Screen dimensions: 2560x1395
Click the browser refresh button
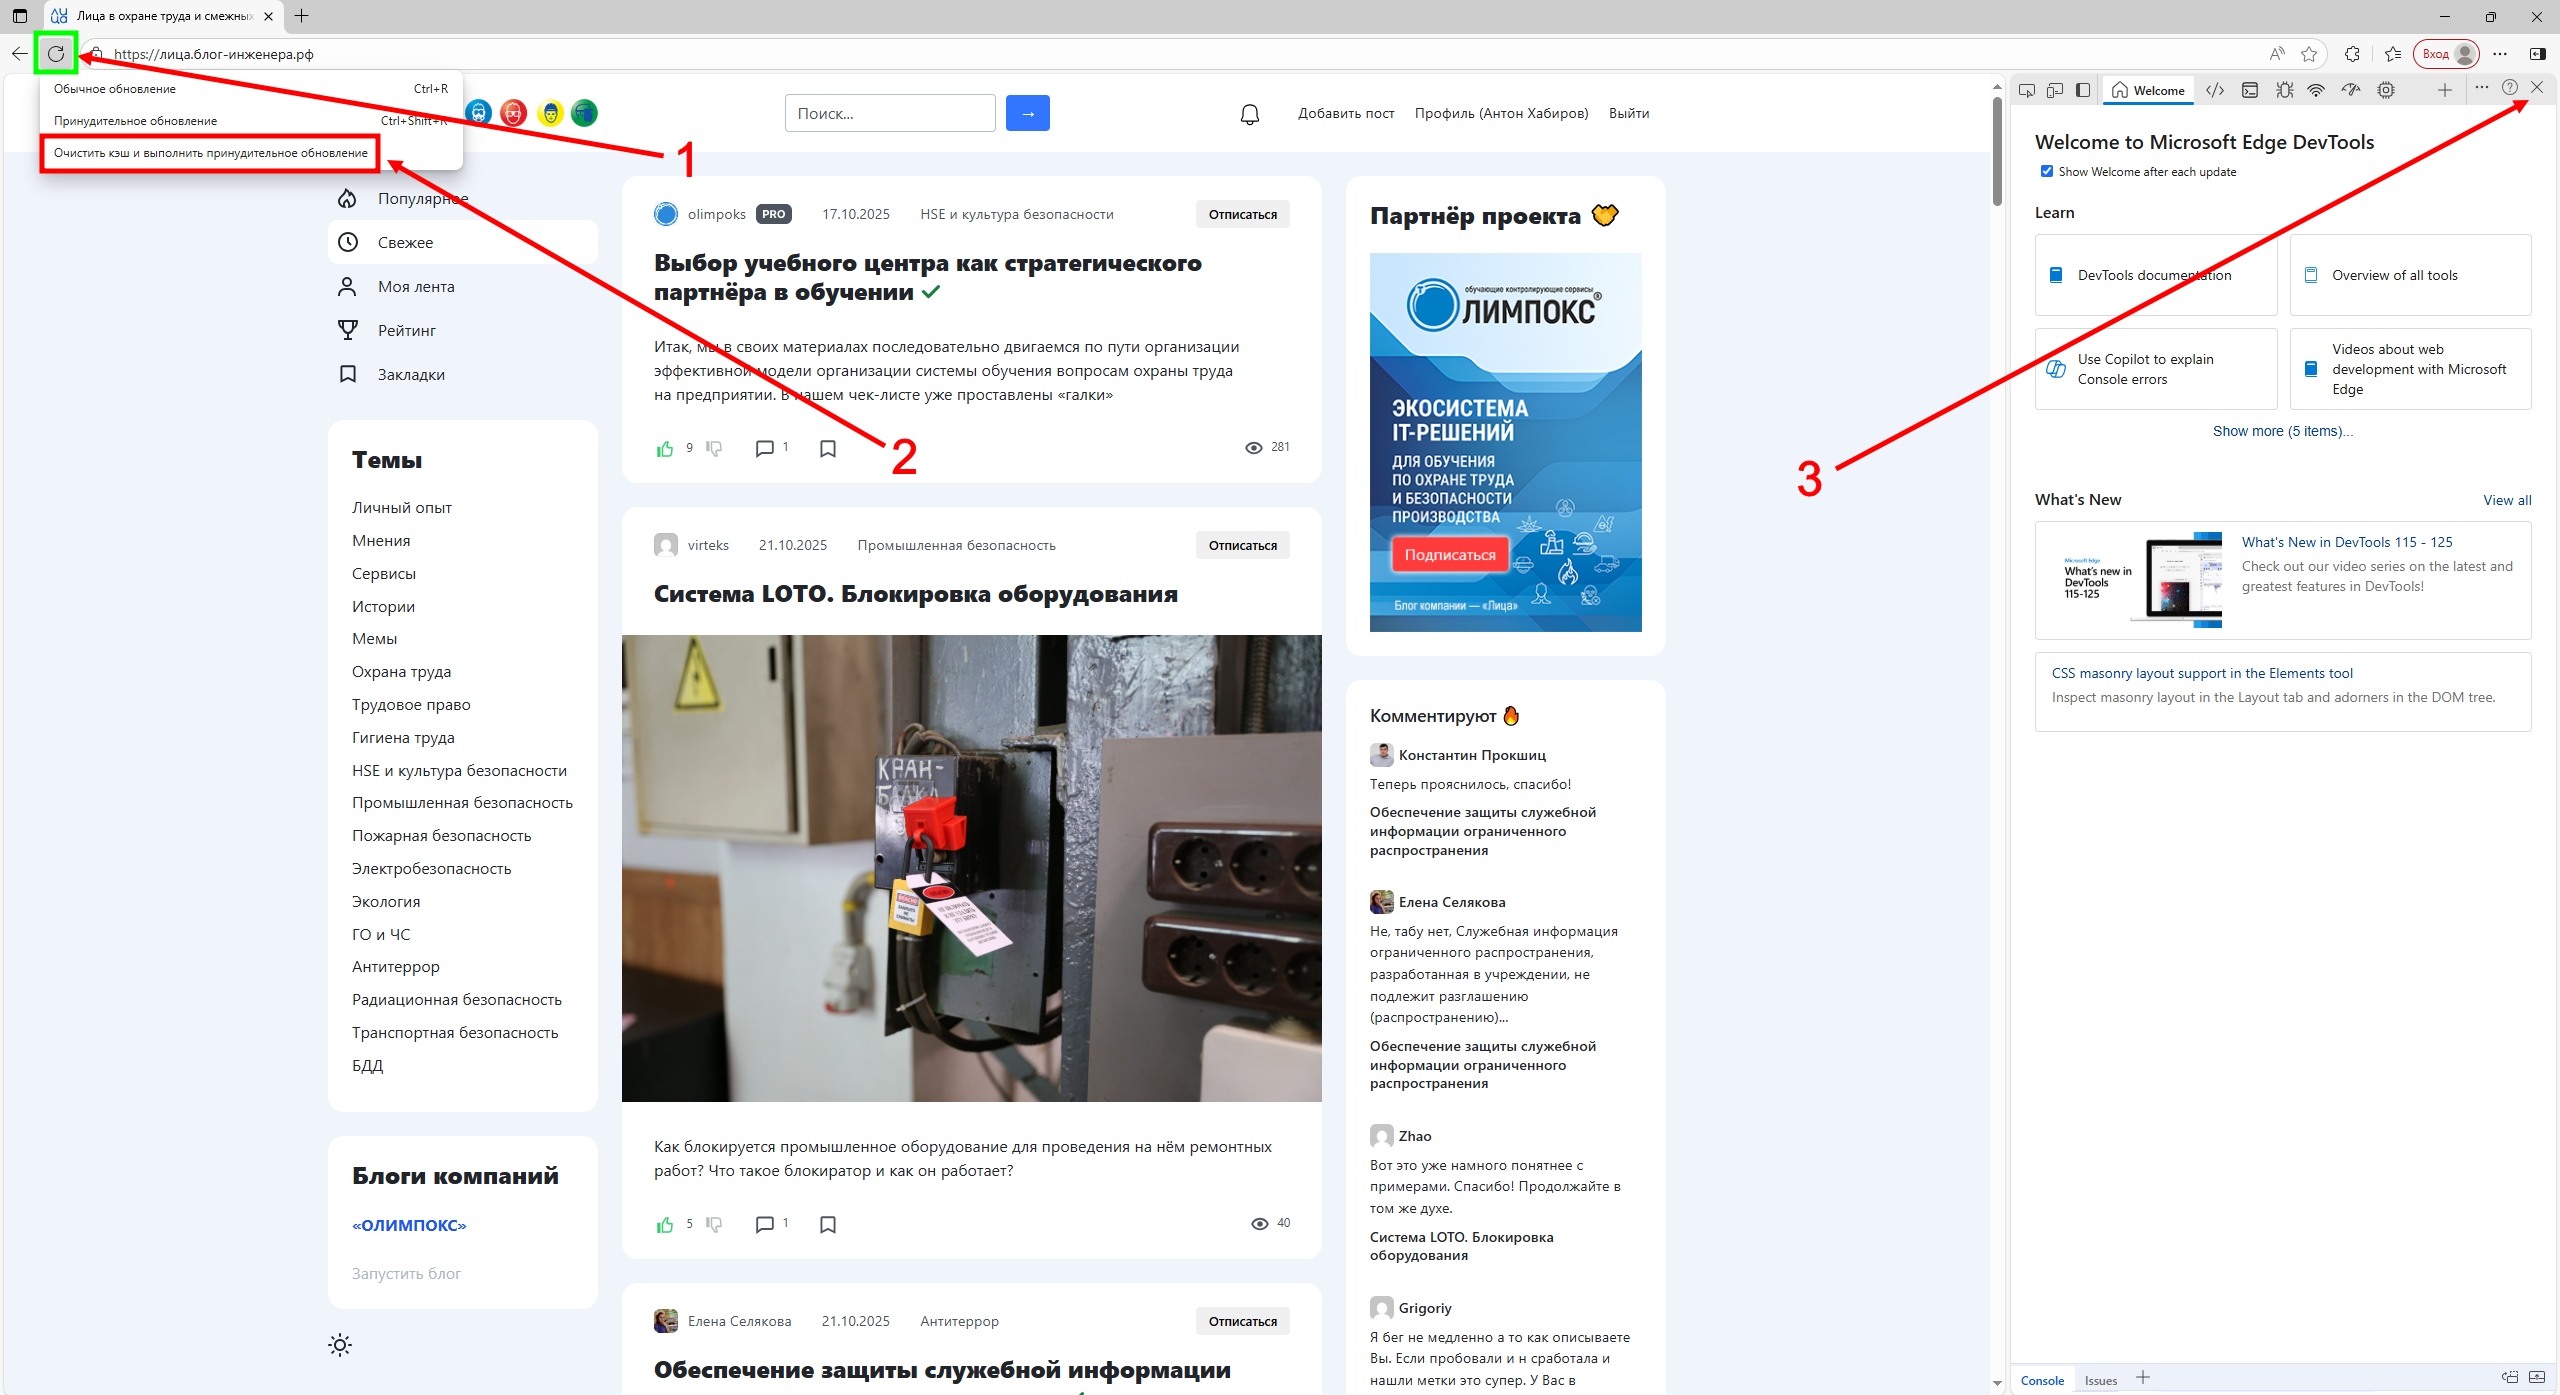[x=56, y=54]
